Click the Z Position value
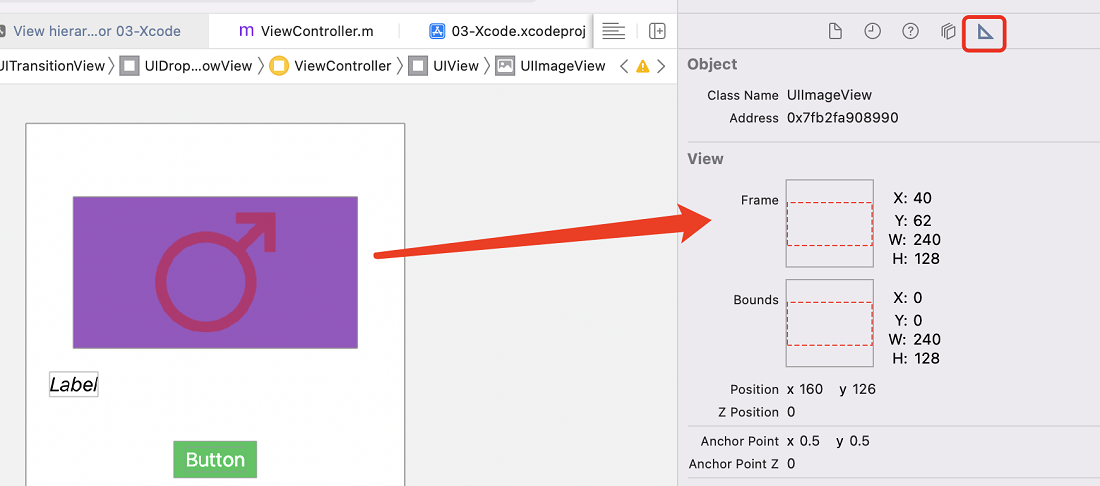The image size is (1100, 486). tap(791, 412)
